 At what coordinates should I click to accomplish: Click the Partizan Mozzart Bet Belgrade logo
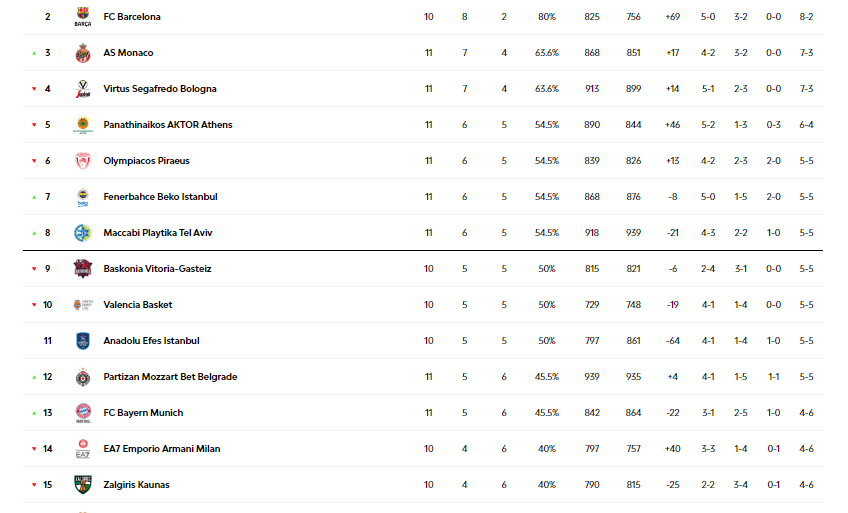pos(83,377)
